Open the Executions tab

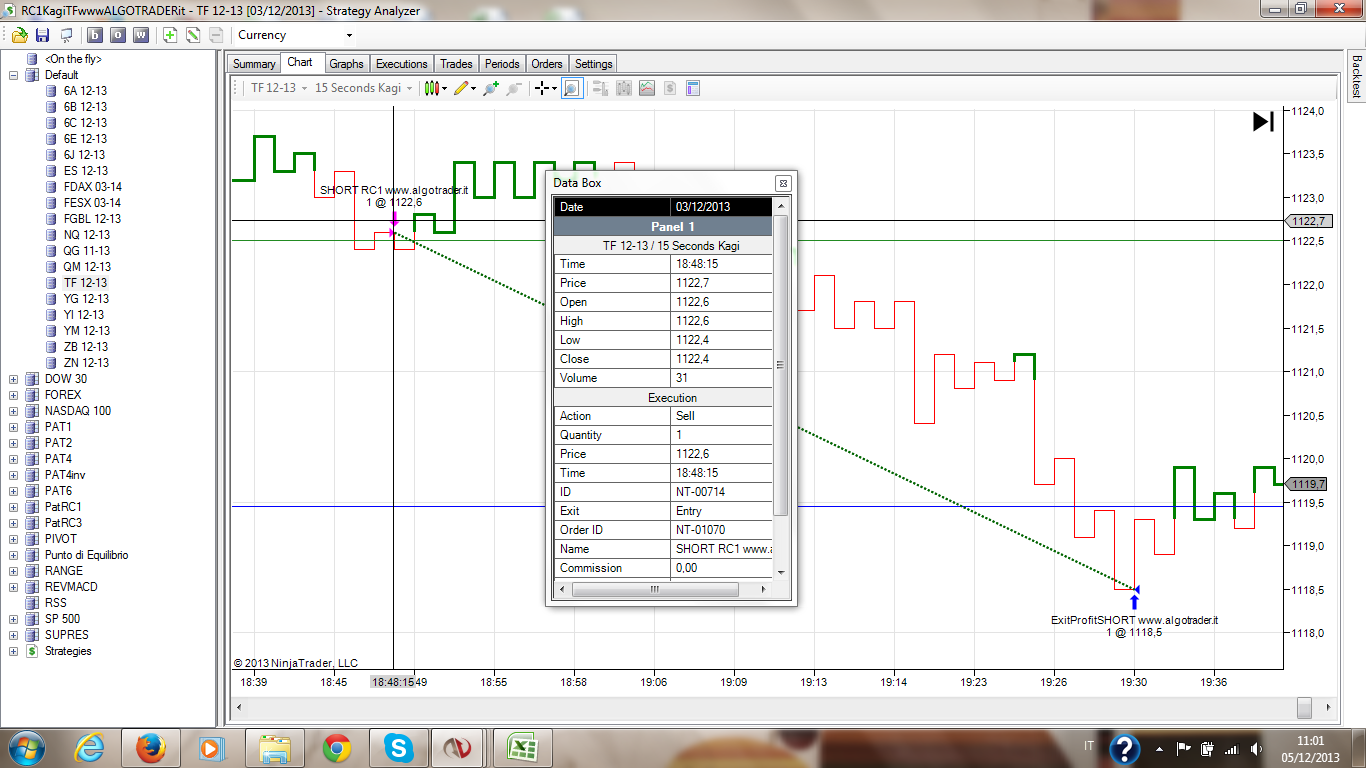[402, 64]
